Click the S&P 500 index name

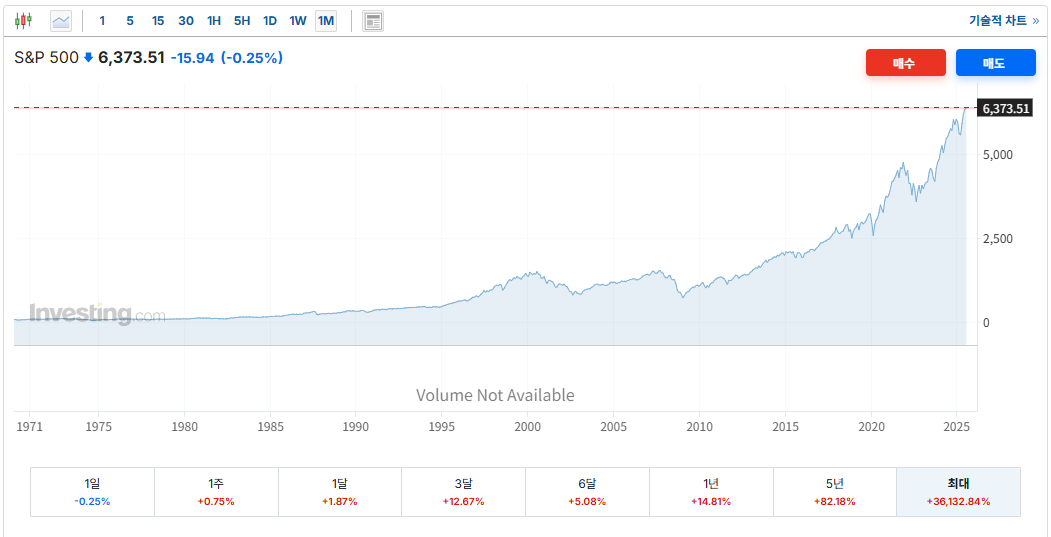pos(46,58)
